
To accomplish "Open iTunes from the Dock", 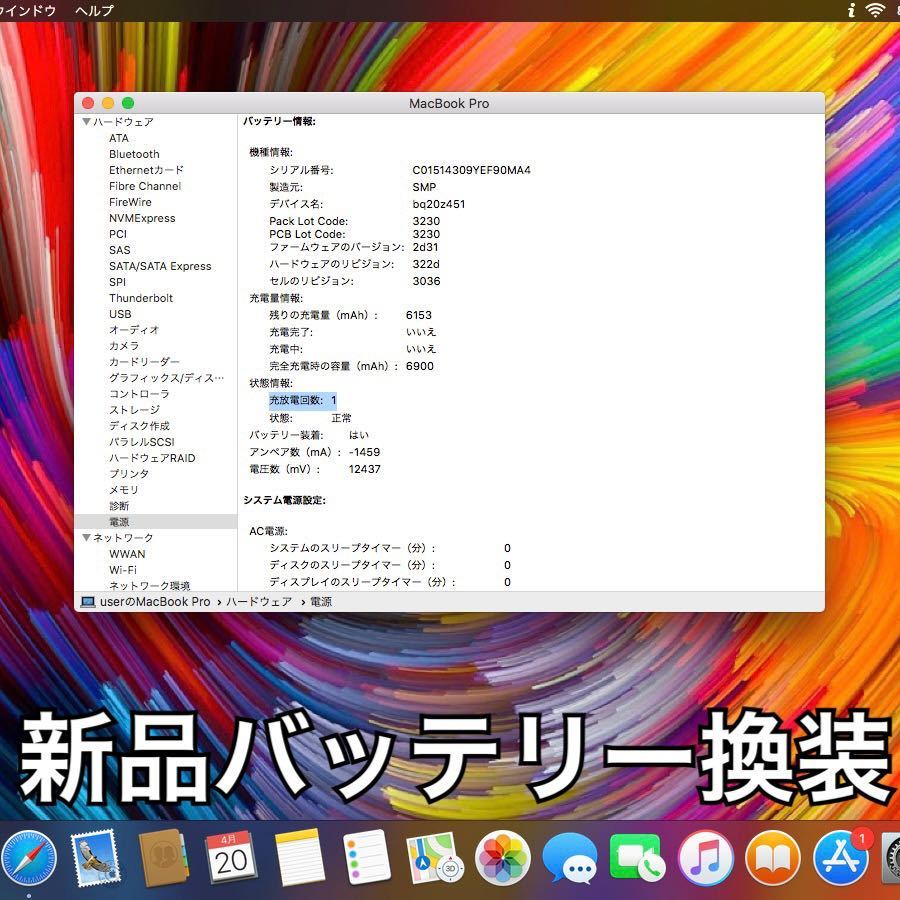I will pyautogui.click(x=706, y=859).
